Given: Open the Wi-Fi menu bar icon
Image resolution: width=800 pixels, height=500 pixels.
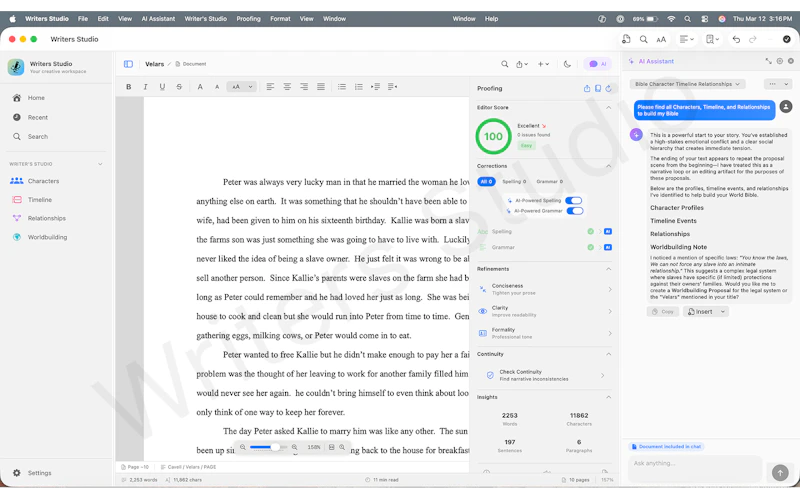Looking at the screenshot, I should coord(671,19).
